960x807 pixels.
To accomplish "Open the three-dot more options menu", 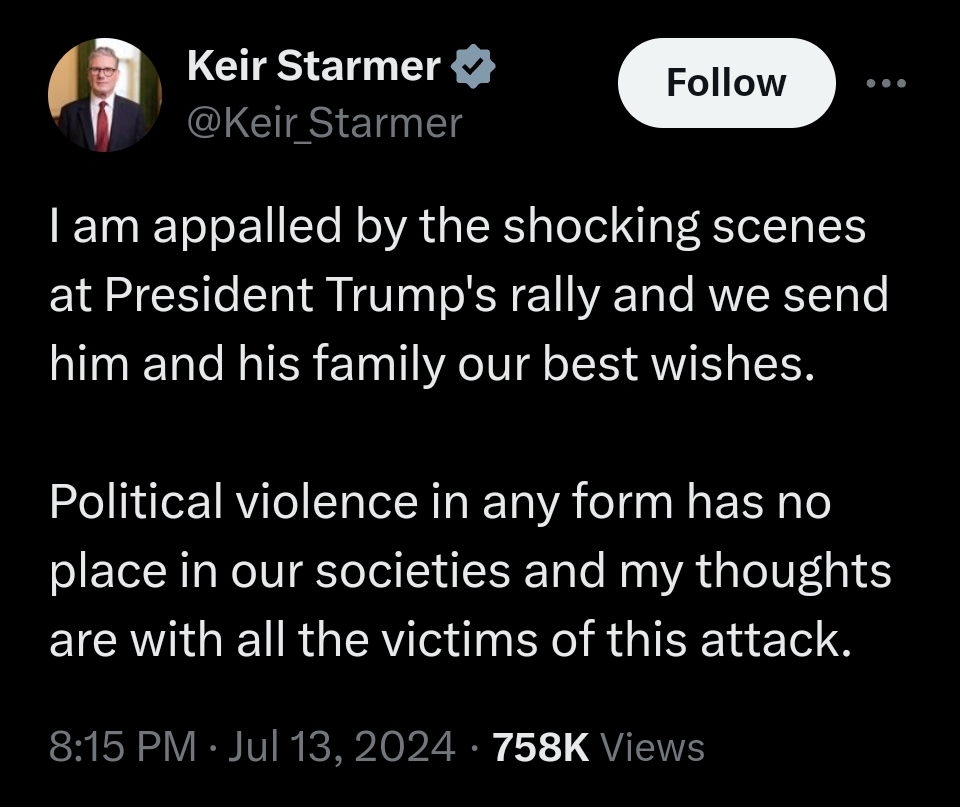I will [x=884, y=83].
